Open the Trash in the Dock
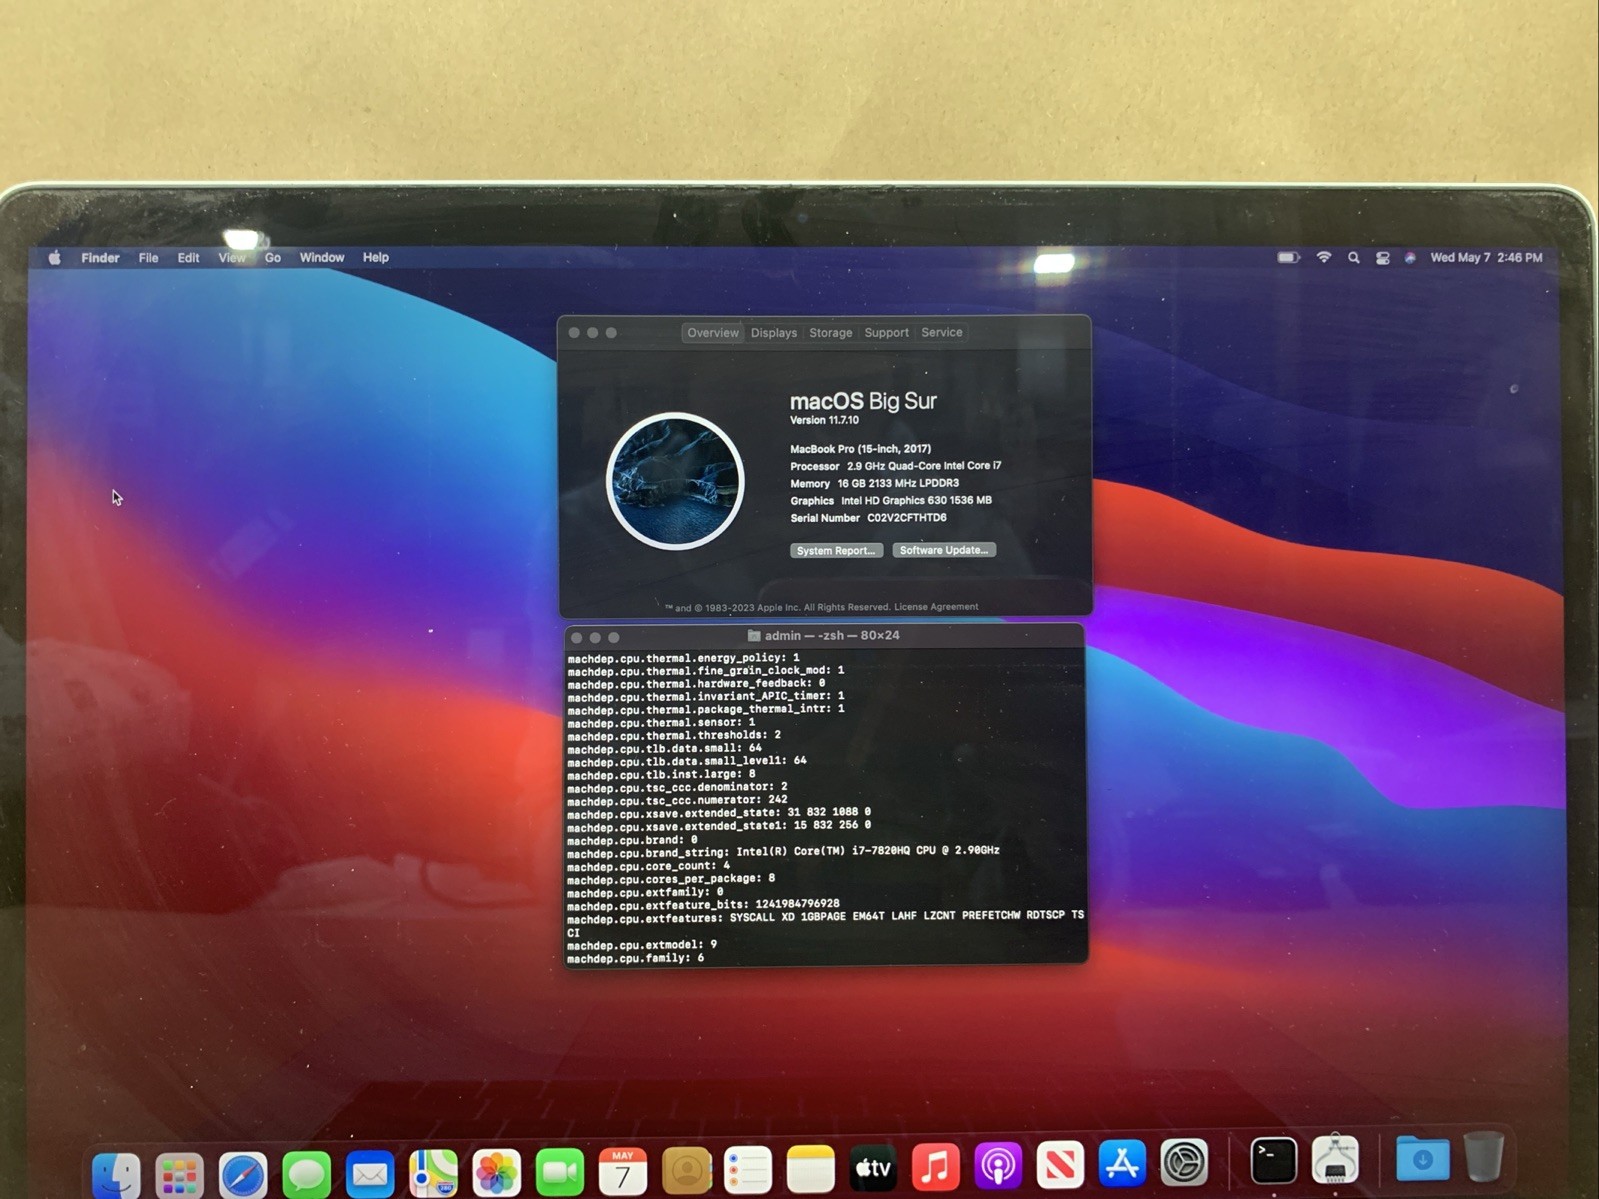This screenshot has width=1599, height=1199. point(1484,1156)
